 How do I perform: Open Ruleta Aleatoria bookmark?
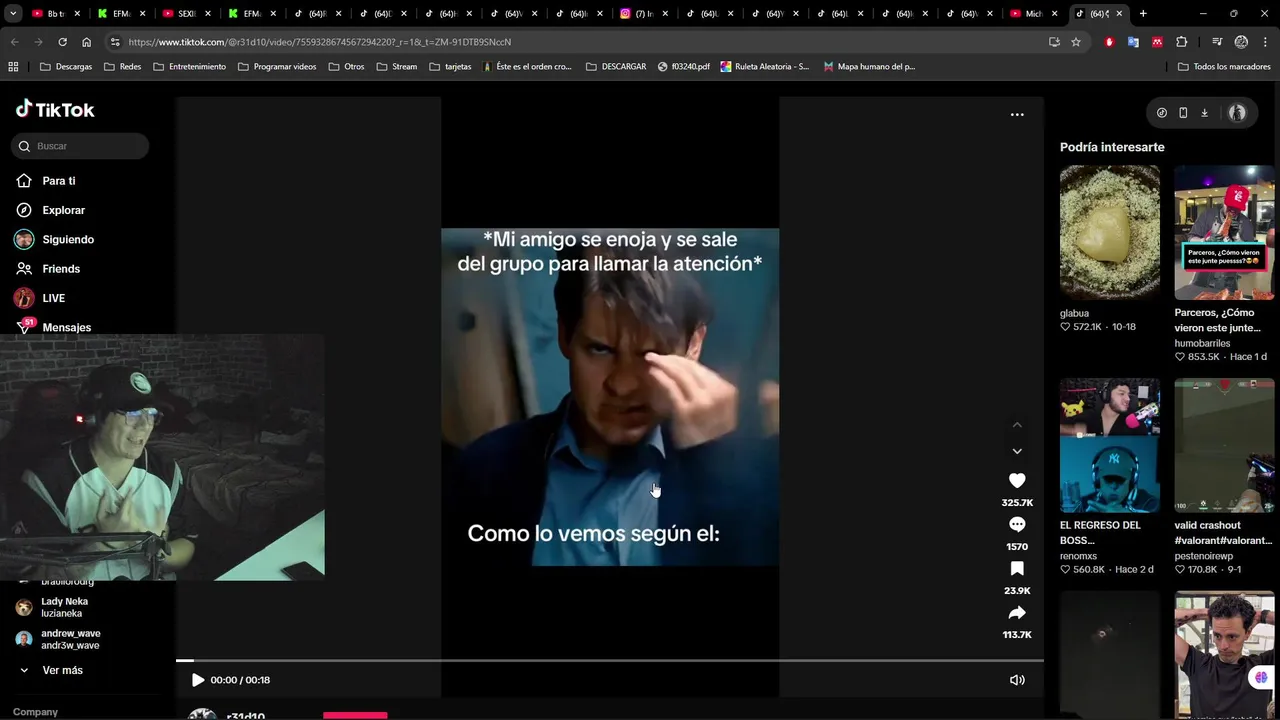765,67
